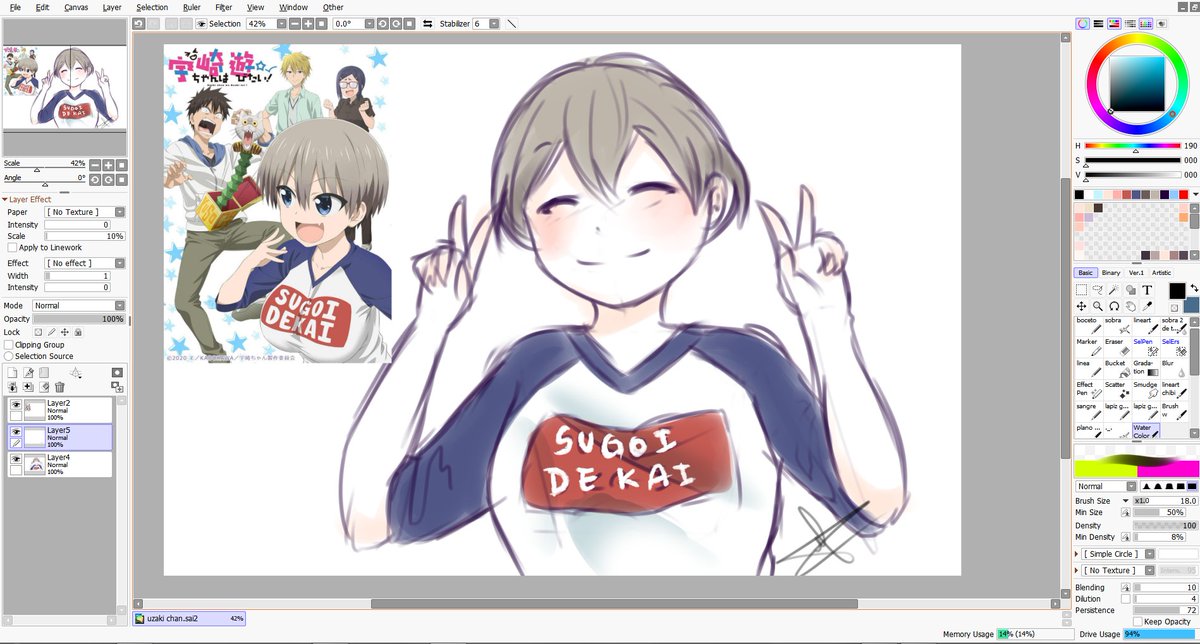The height and width of the screenshot is (644, 1200).
Task: Toggle the Dilution pressure checkbox
Action: 1126,598
